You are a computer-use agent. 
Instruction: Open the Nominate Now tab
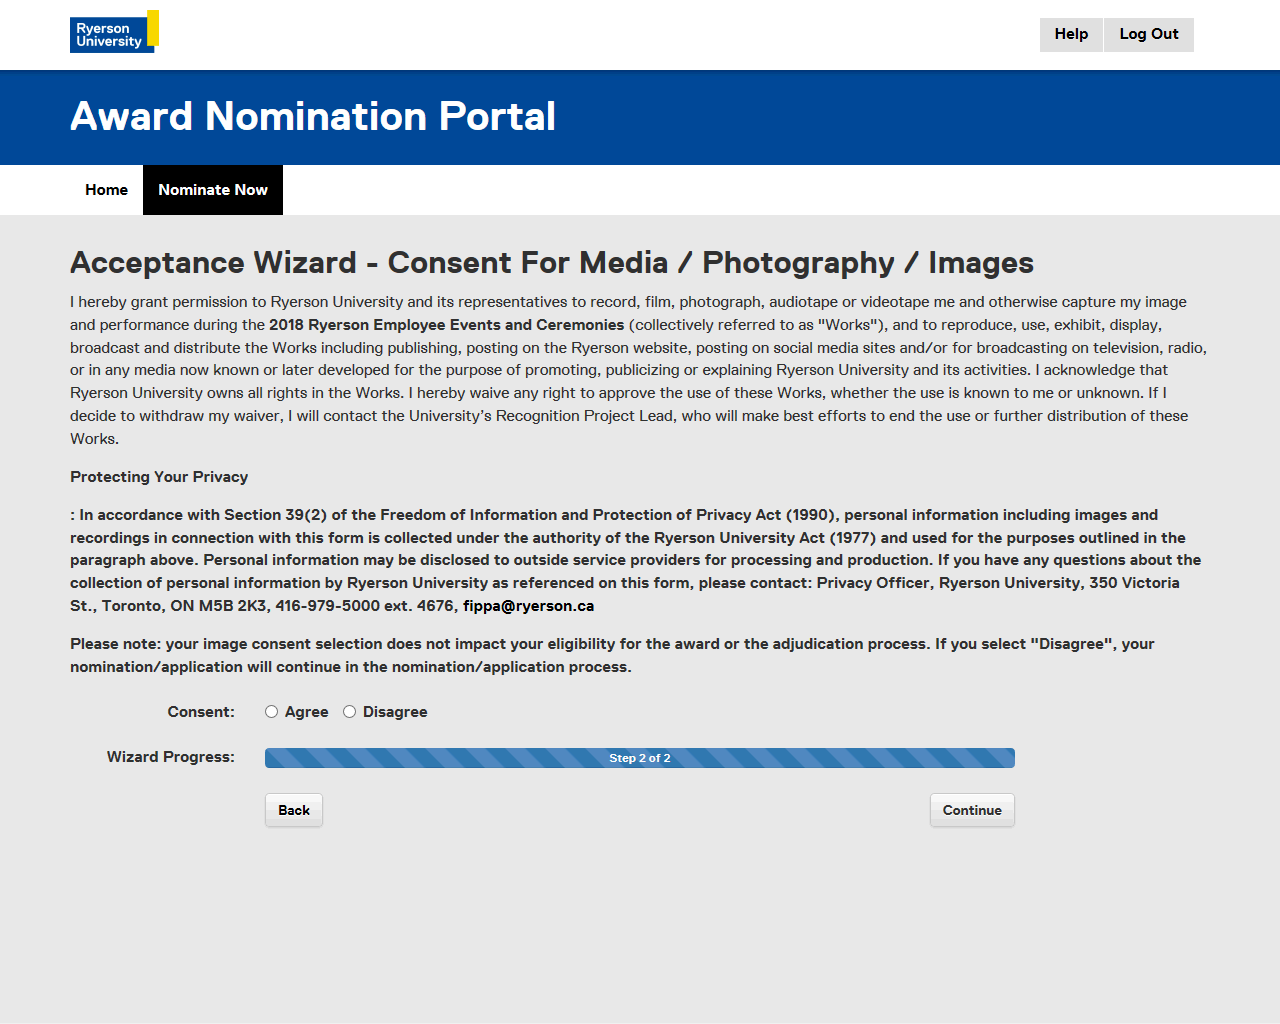pos(213,190)
